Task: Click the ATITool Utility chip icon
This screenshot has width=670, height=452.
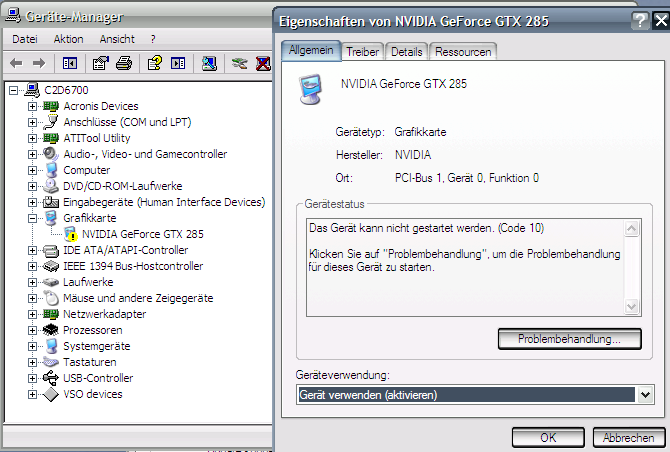Action: [51, 138]
